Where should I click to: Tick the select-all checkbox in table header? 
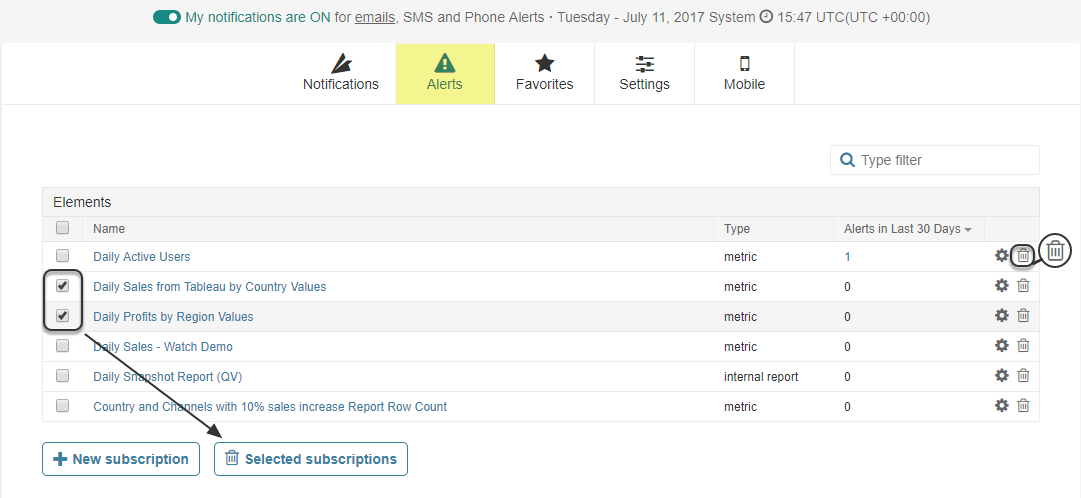point(63,228)
